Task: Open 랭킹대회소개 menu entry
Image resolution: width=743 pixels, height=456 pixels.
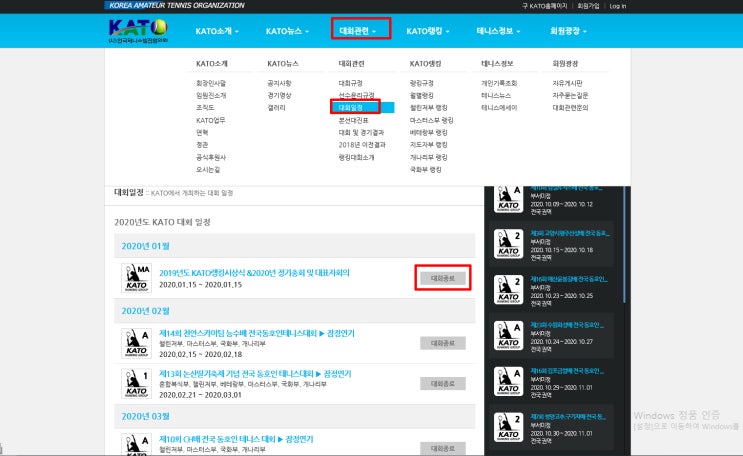Action: tap(356, 157)
